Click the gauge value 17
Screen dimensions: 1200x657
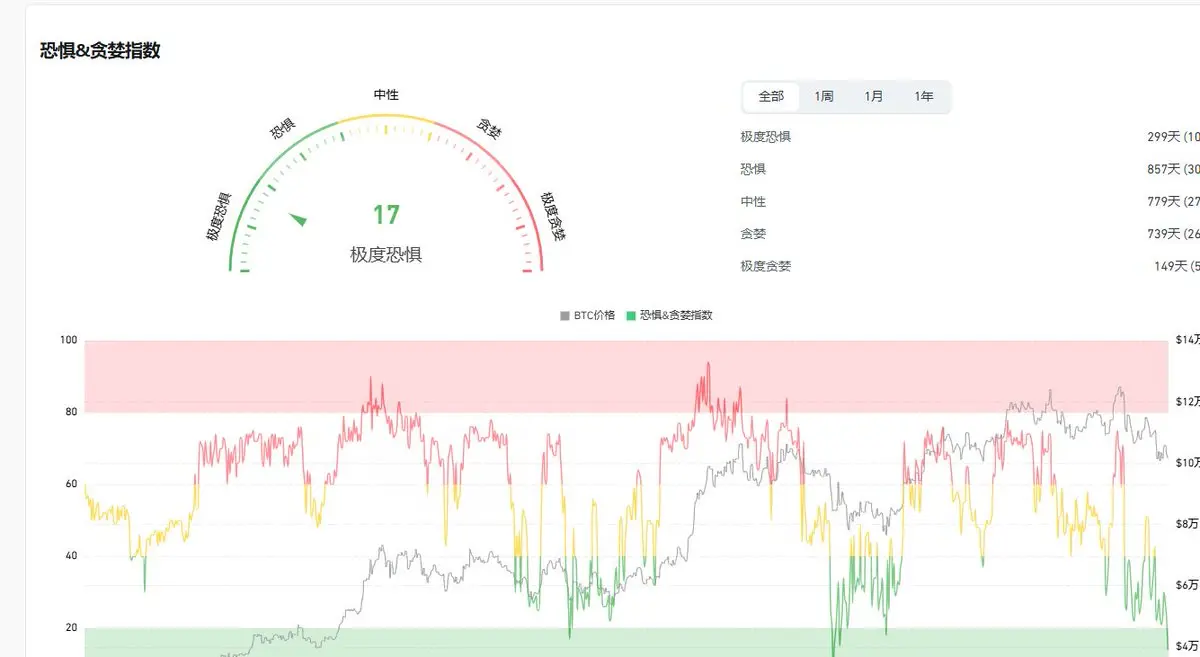(x=386, y=215)
